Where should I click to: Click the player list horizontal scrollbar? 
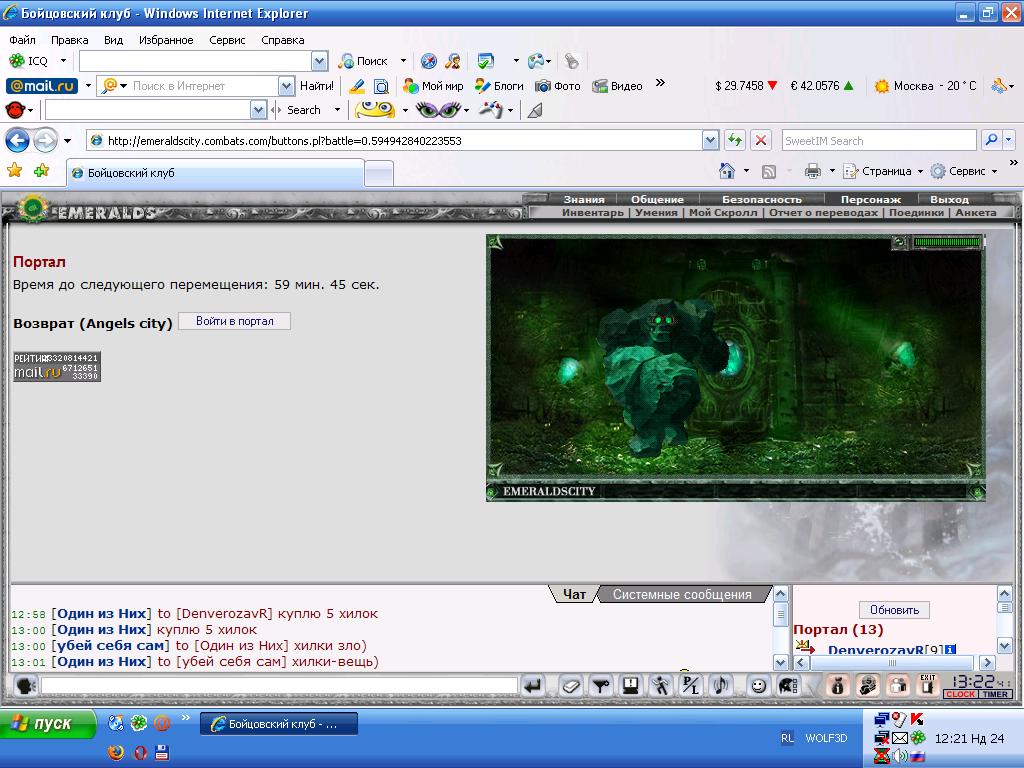[x=893, y=663]
